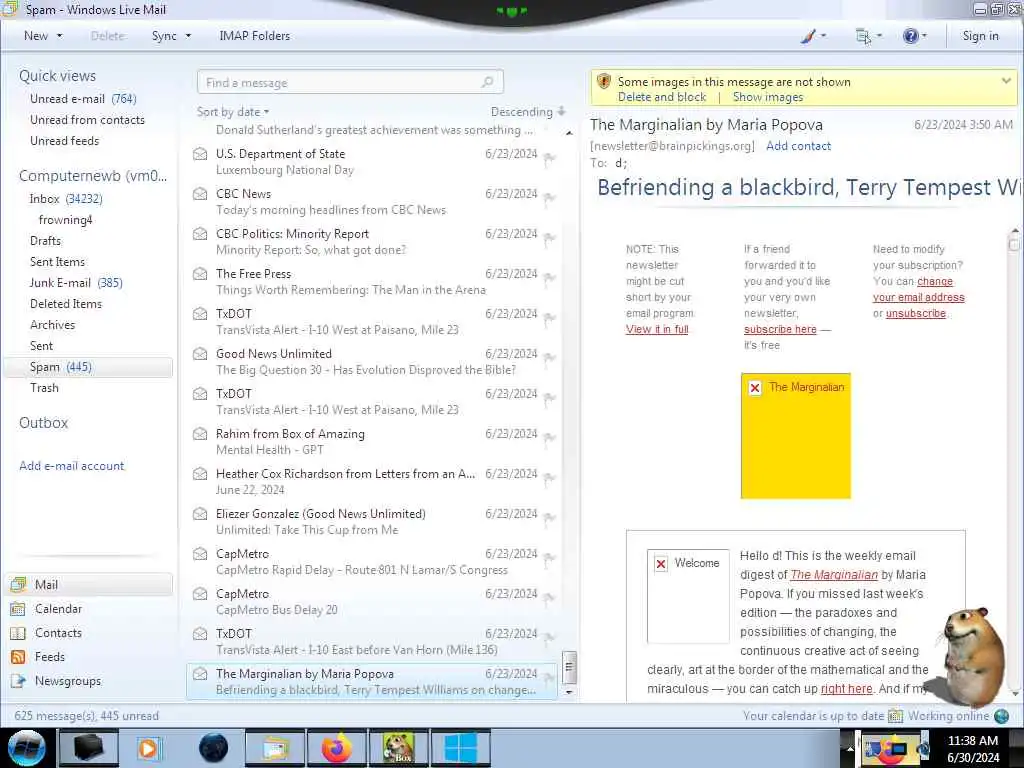The height and width of the screenshot is (768, 1024).
Task: Switch to Newsgroups view
Action: point(68,681)
